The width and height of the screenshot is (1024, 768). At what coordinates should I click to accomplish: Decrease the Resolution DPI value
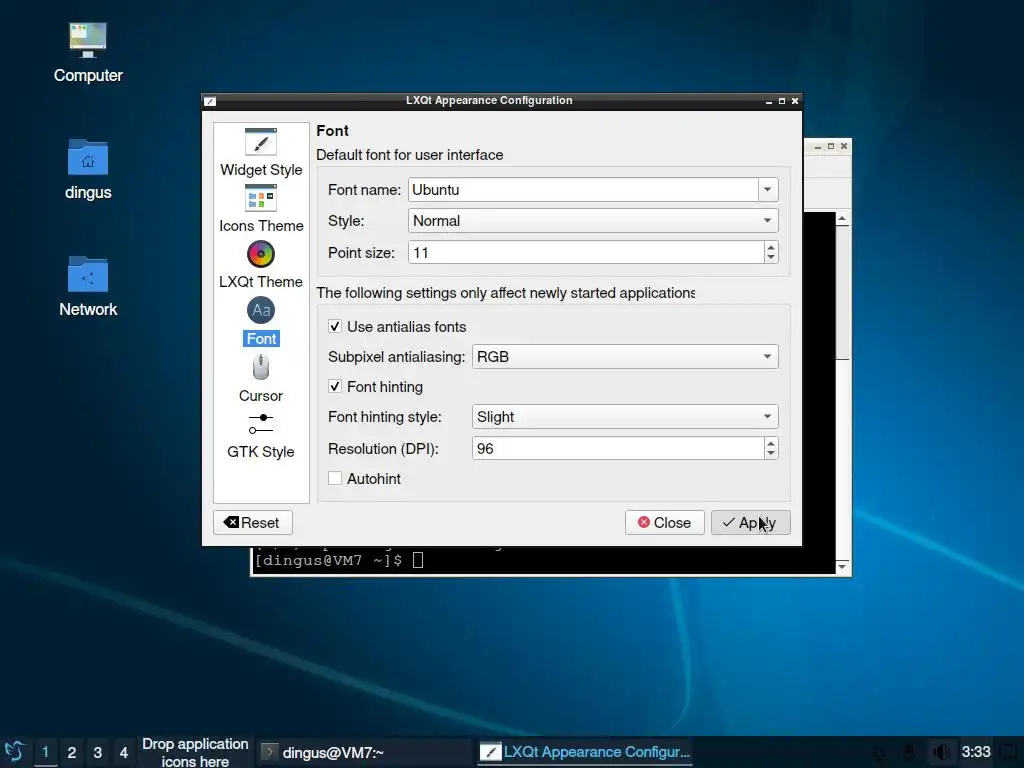click(x=771, y=454)
